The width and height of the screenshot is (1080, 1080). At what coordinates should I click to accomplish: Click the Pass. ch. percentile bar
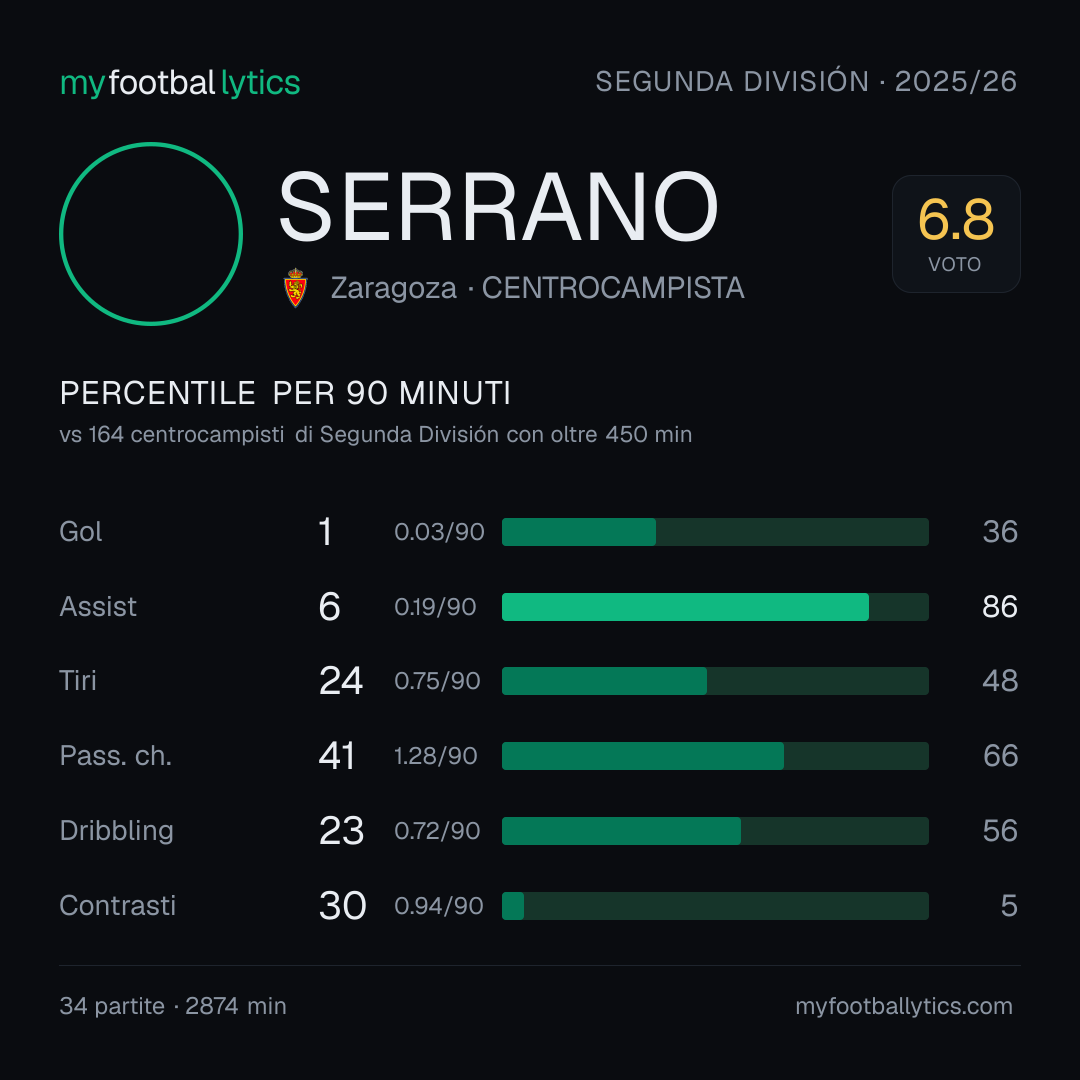(715, 756)
